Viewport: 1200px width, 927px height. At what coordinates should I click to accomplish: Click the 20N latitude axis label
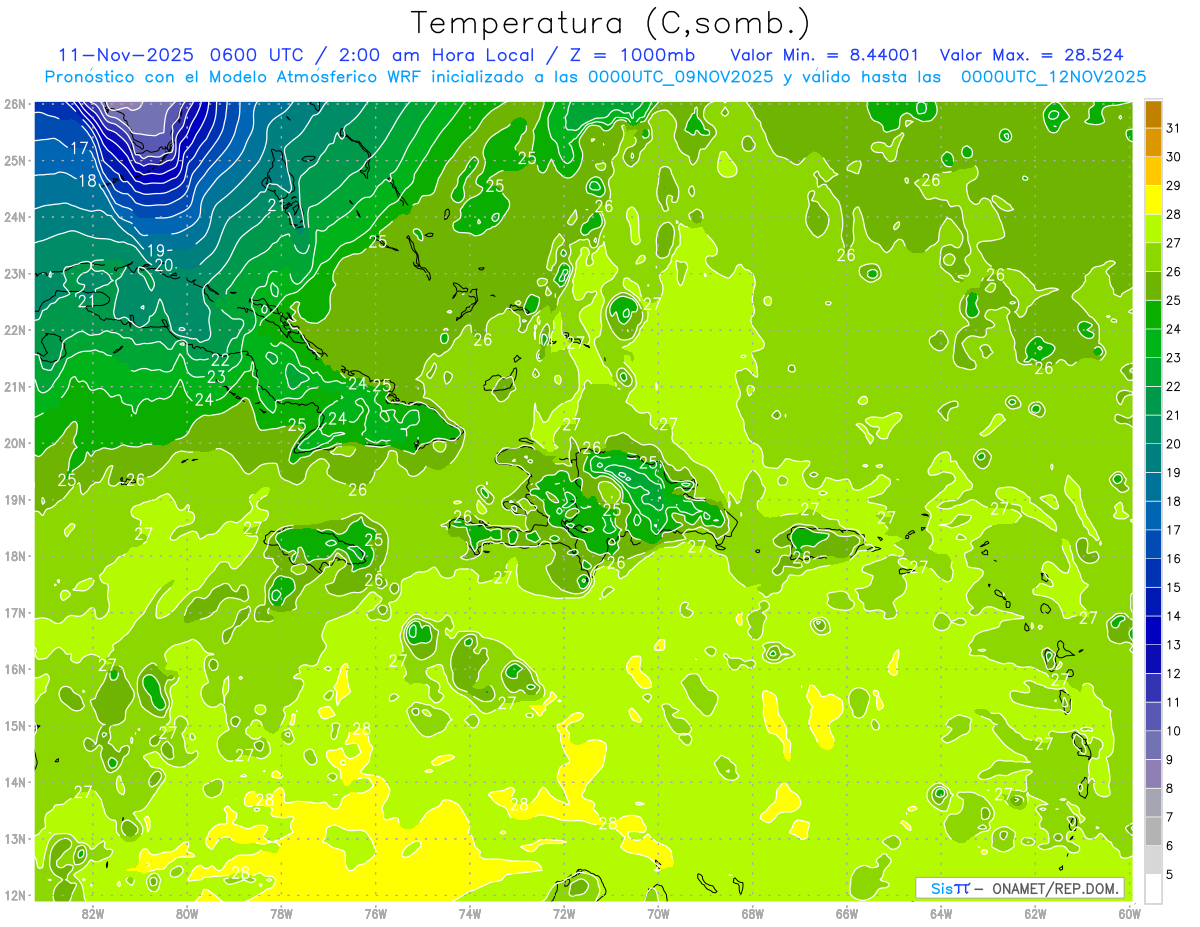(x=15, y=443)
